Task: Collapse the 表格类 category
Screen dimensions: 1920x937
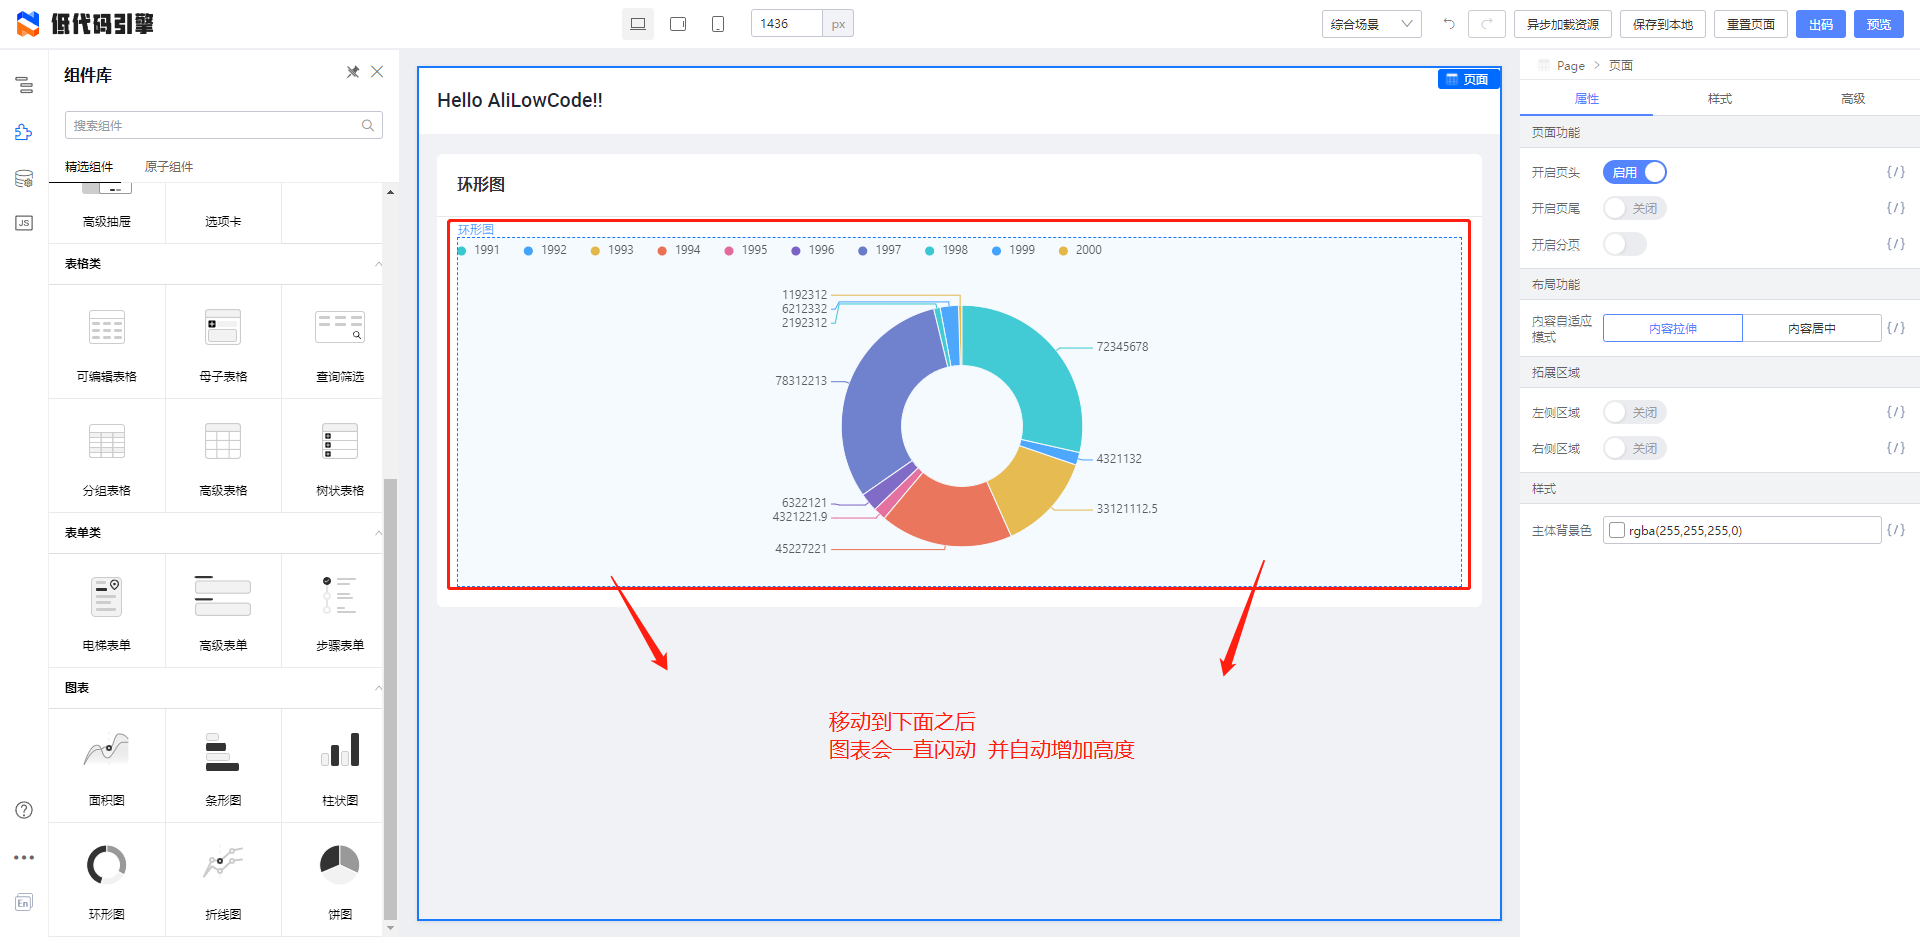Action: [x=378, y=264]
